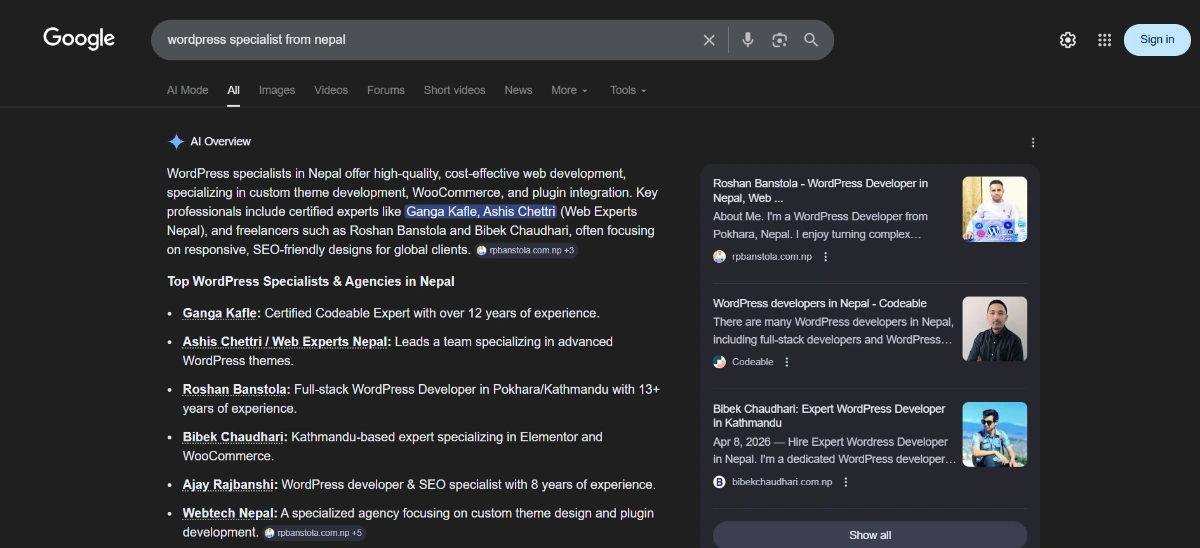
Task: Click the rpbanstola.com.np source domain text in card
Action: [772, 257]
